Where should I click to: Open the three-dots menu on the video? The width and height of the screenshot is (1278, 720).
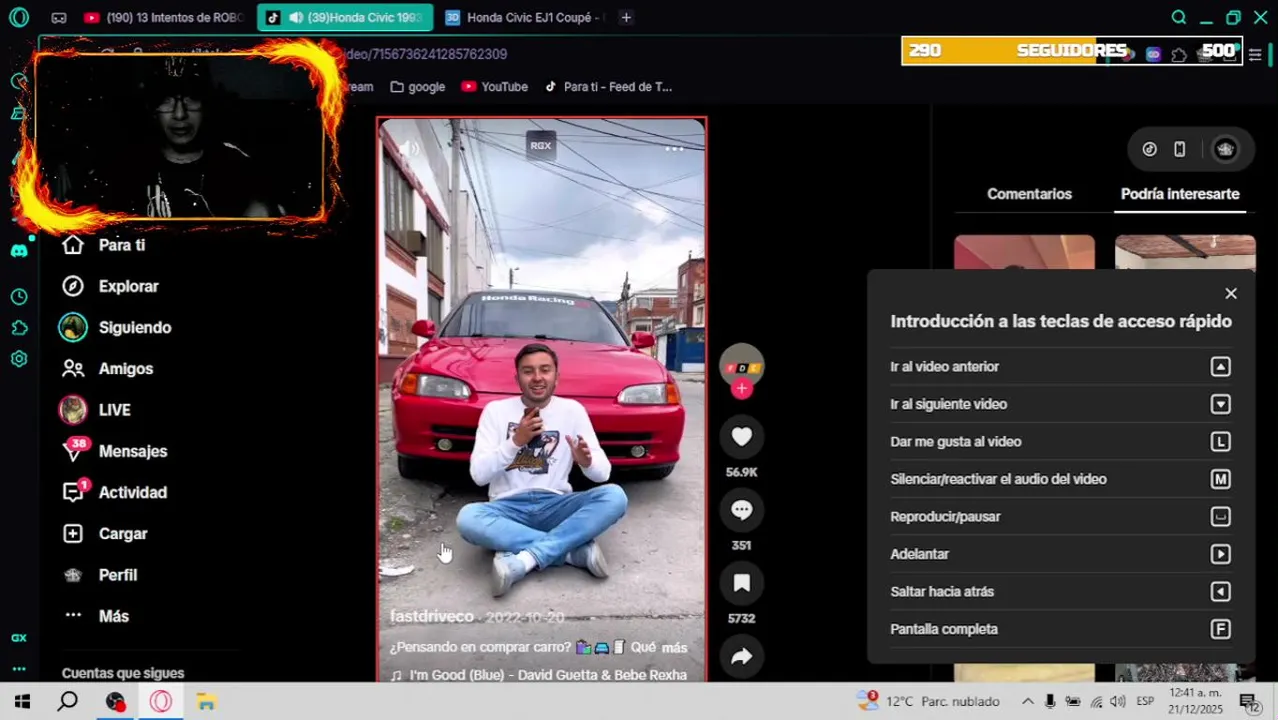pyautogui.click(x=674, y=149)
